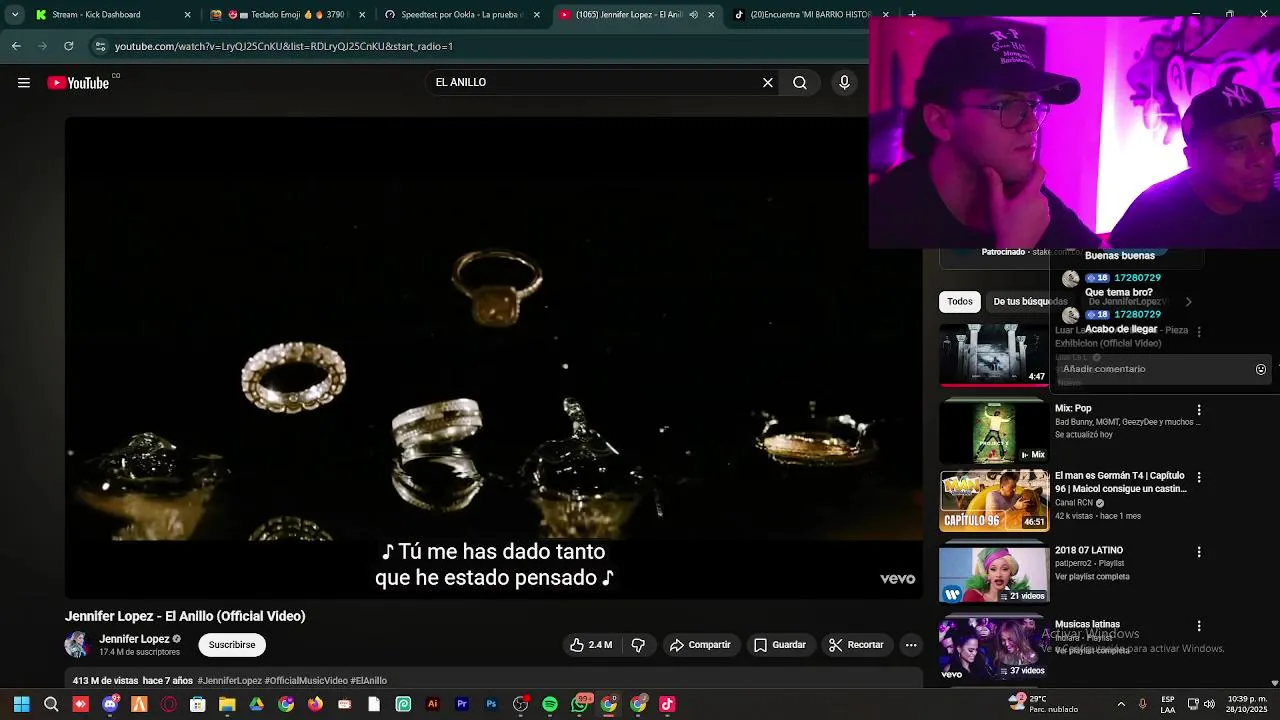Open File Explorer from the taskbar
The width and height of the screenshot is (1280, 720).
[227, 704]
